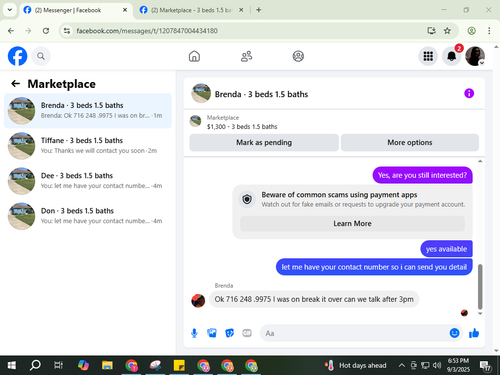Click the back arrow beside Marketplace heading
Viewport: 500px width, 375px height.
[16, 84]
